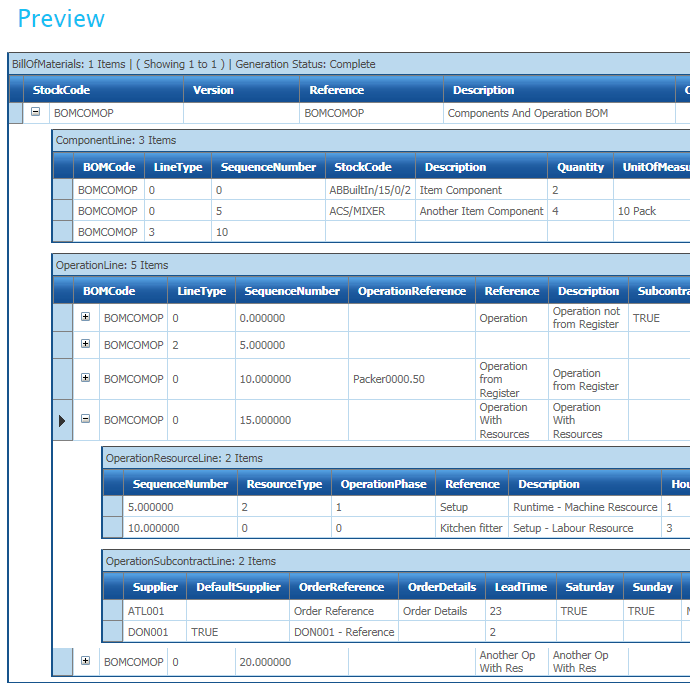Expand operation row with sequence 5.000000

85,344
